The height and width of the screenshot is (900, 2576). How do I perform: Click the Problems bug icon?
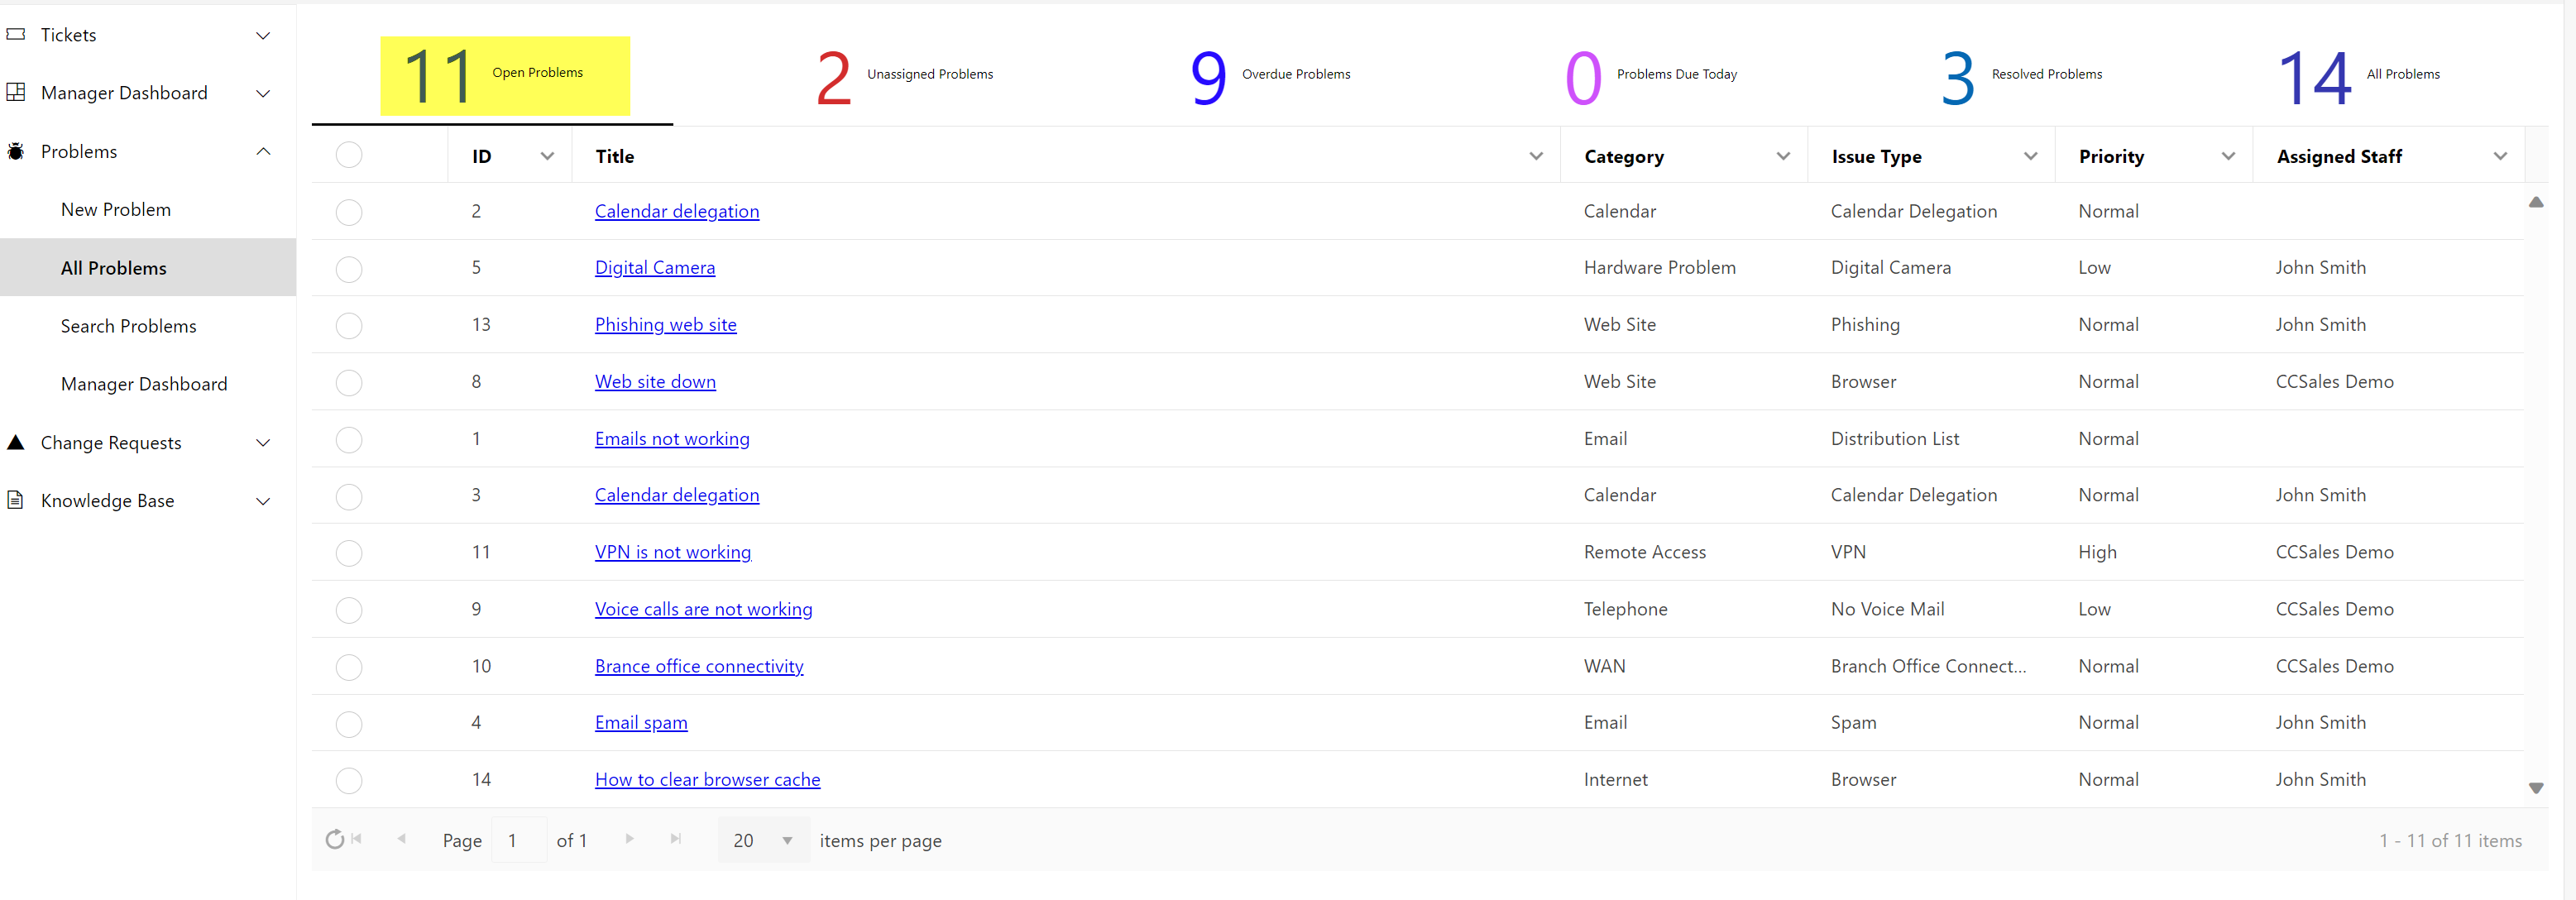click(x=16, y=151)
